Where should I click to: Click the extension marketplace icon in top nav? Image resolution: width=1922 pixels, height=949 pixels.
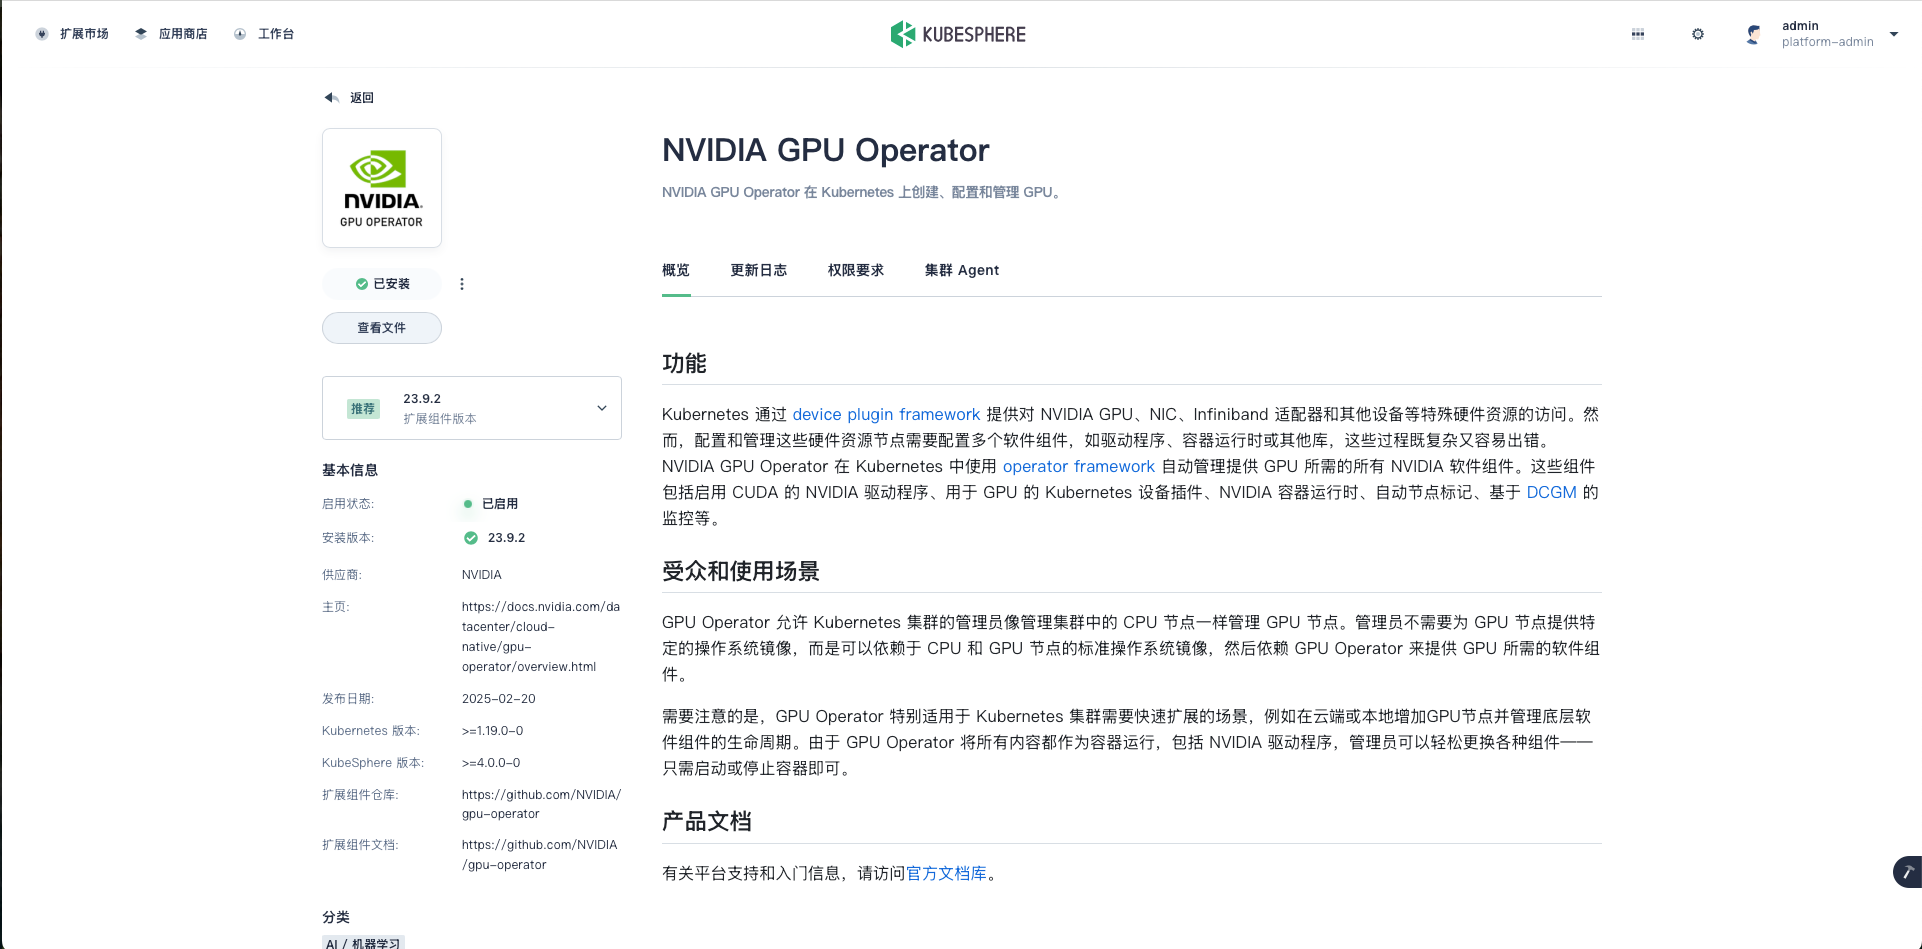tap(42, 34)
